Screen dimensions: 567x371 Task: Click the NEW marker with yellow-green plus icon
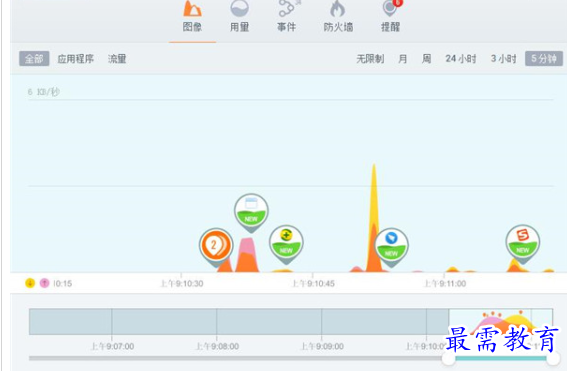click(x=286, y=243)
